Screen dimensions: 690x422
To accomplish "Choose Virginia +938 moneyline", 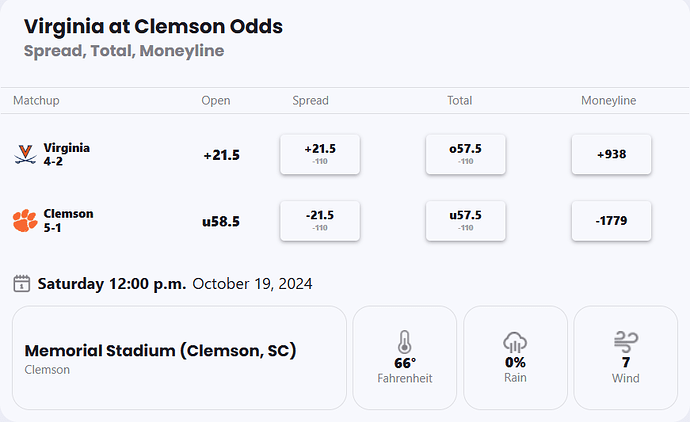I will point(611,154).
